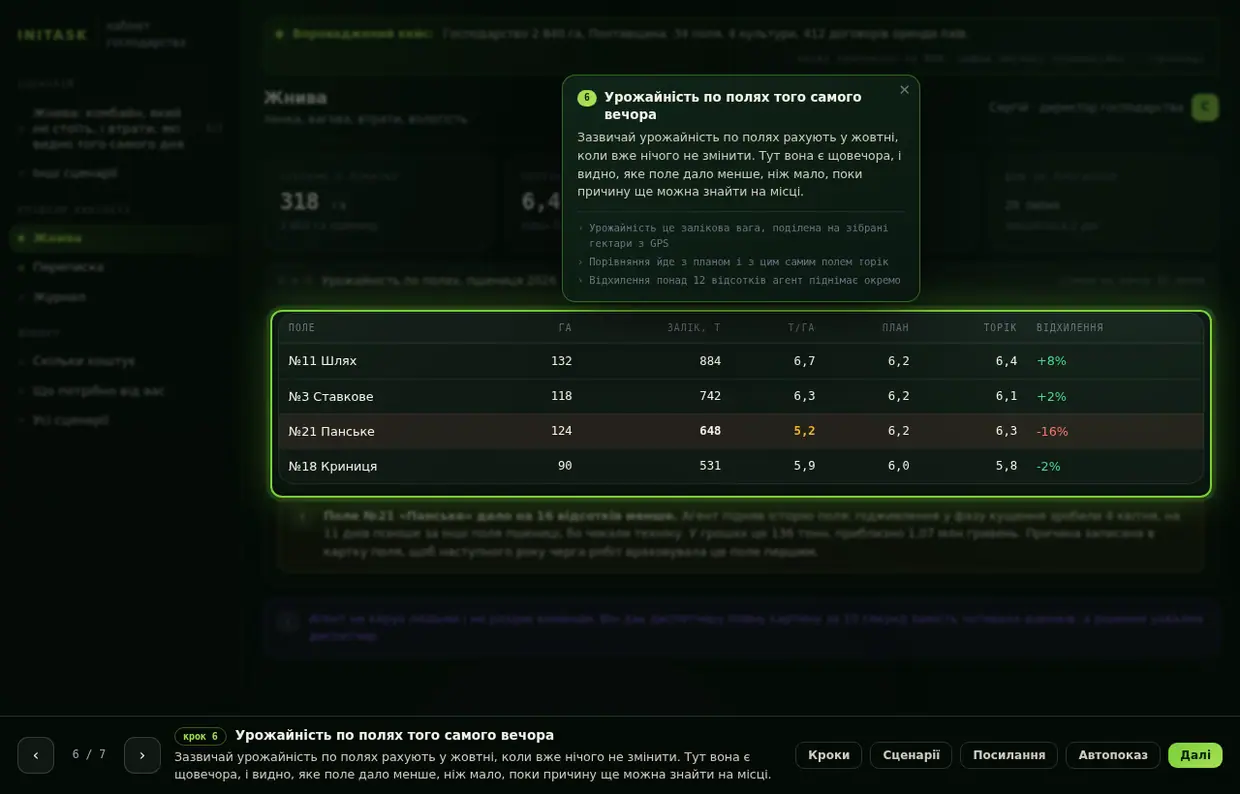The width and height of the screenshot is (1240, 794).
Task: Open the Сценарії button
Action: tap(911, 755)
